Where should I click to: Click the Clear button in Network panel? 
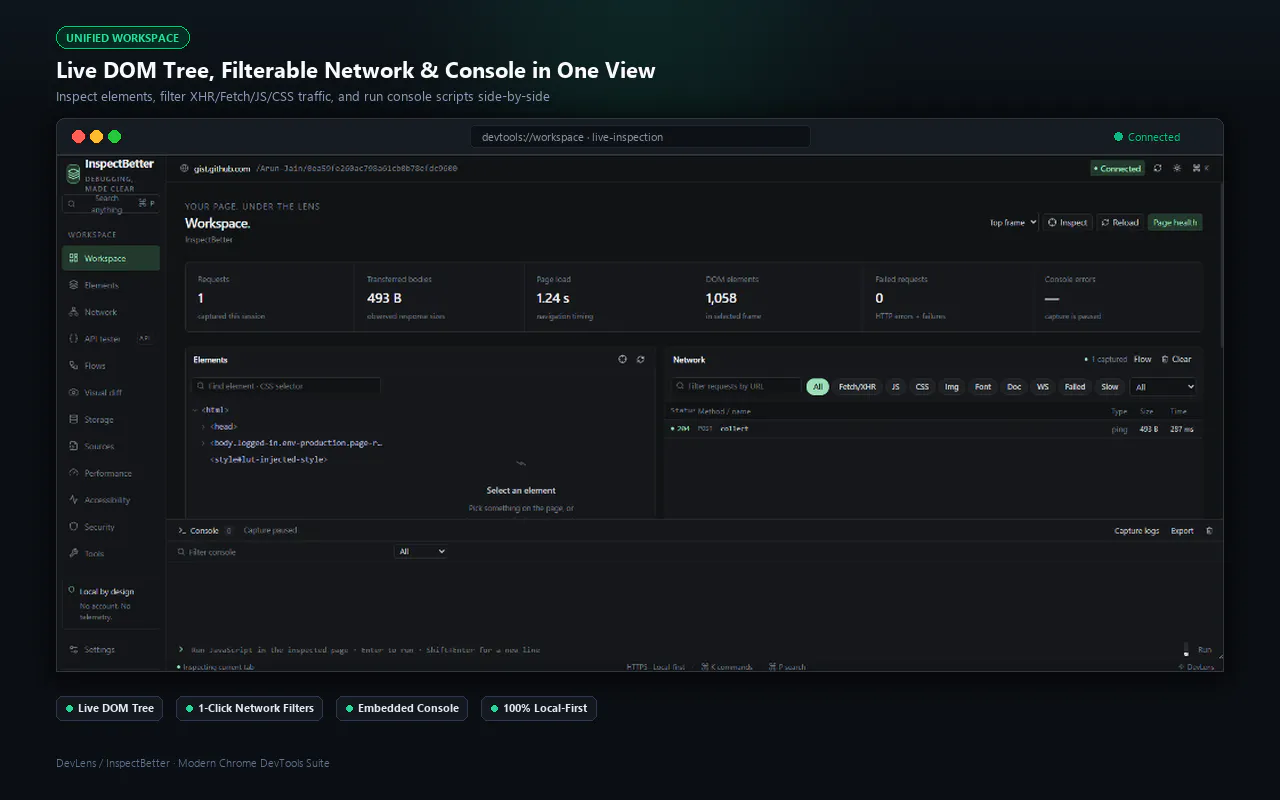pyautogui.click(x=1177, y=359)
